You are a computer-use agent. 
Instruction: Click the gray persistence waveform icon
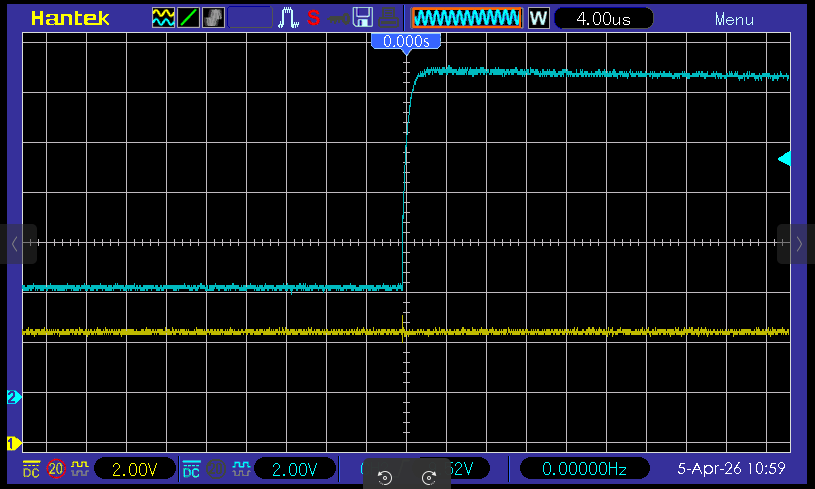(213, 17)
